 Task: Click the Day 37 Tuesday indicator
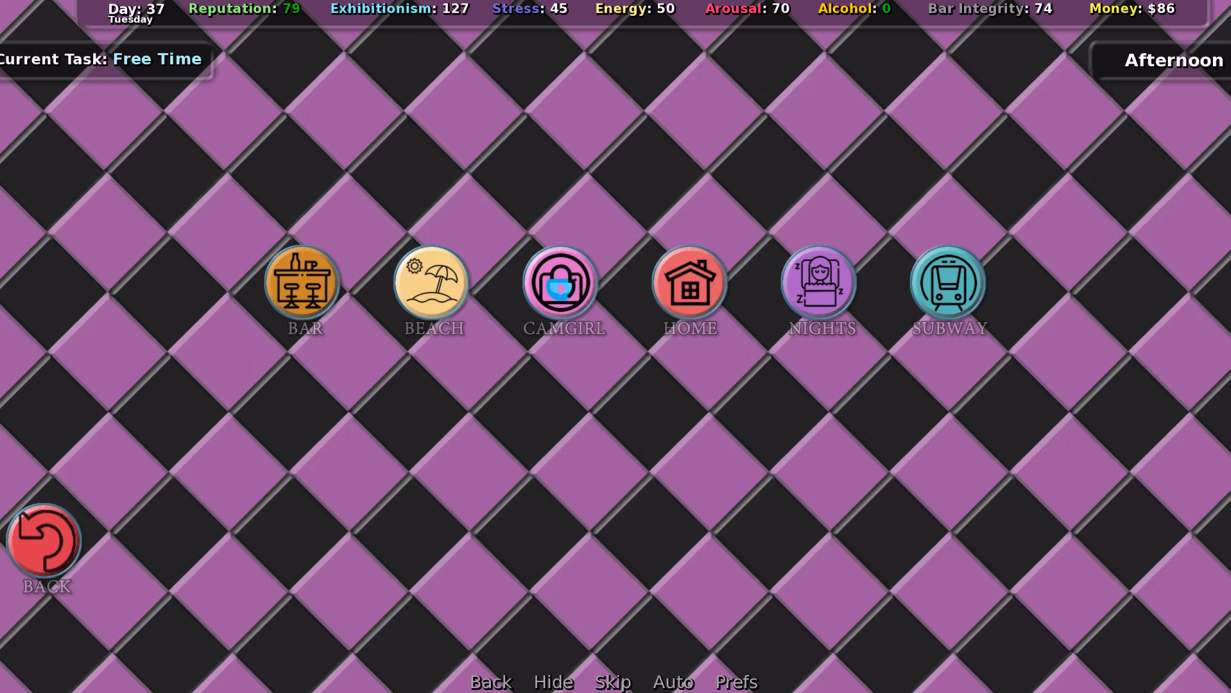coord(136,12)
